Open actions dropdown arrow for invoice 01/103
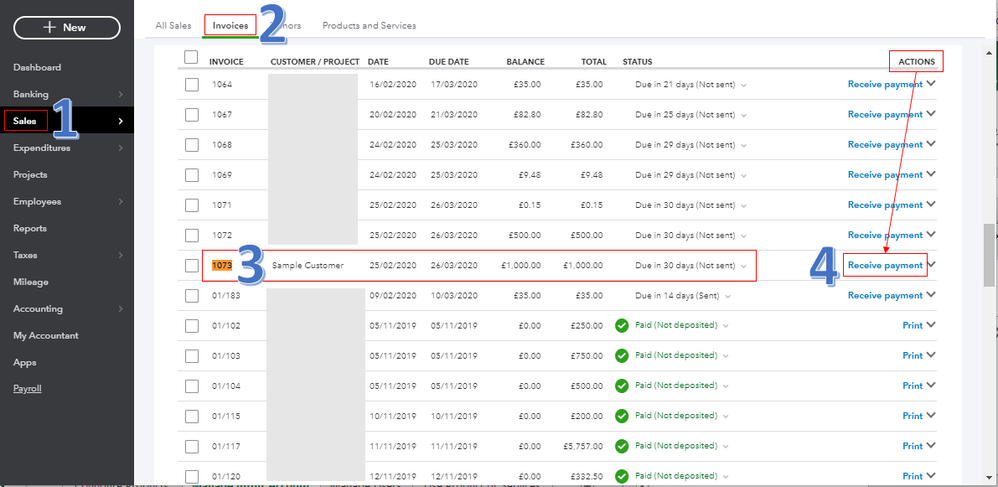 tap(931, 355)
